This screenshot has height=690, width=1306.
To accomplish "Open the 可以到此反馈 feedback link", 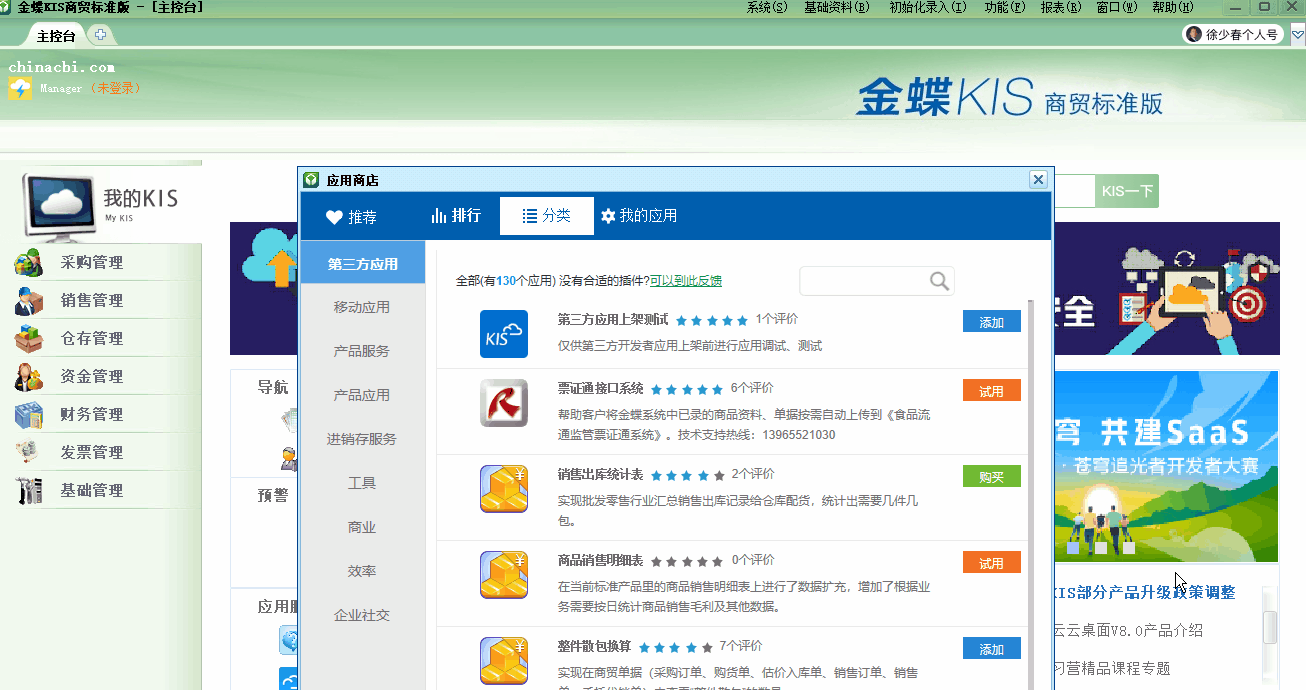I will (686, 281).
